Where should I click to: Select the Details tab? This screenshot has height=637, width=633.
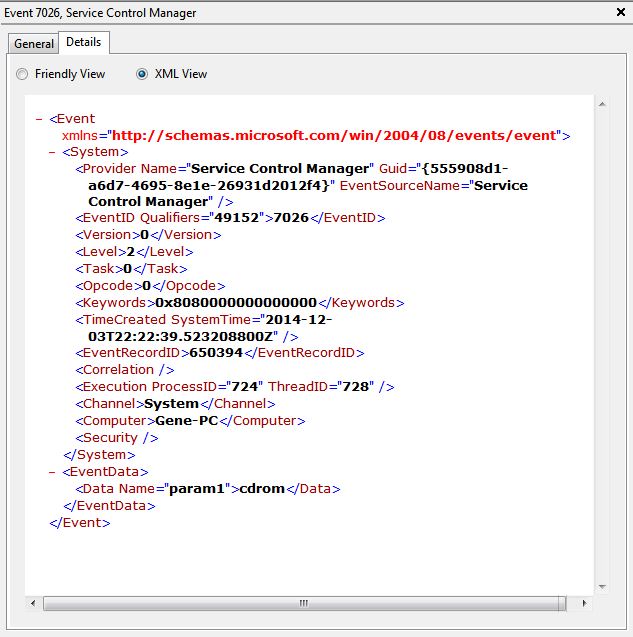pos(83,43)
